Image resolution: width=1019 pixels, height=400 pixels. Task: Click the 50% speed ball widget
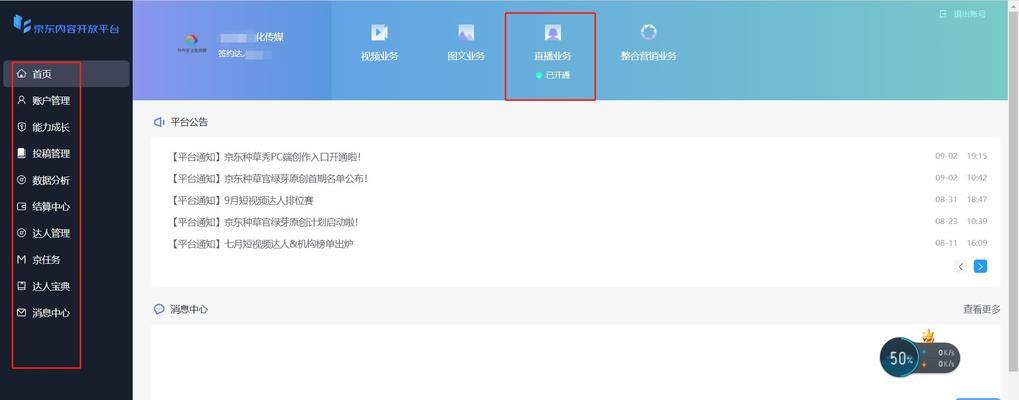coord(900,357)
